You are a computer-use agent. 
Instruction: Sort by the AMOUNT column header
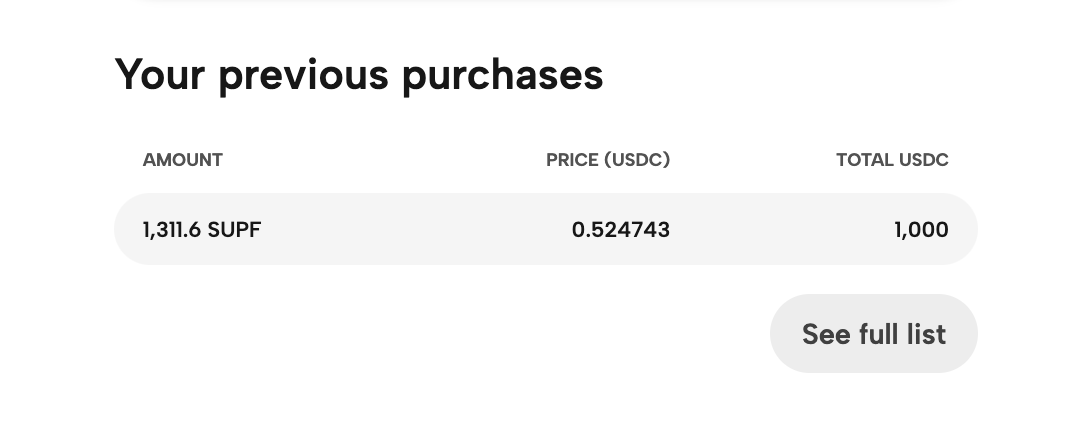[182, 160]
